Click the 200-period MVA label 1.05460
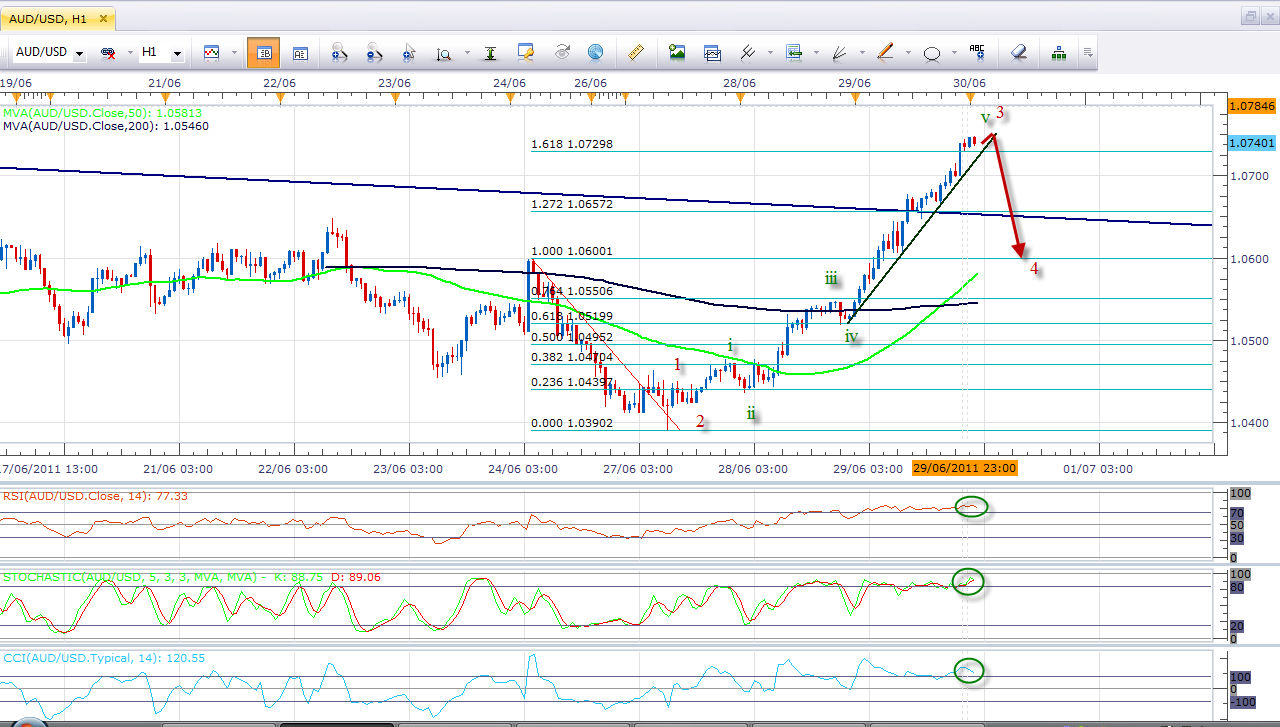This screenshot has width=1280, height=727. (108, 126)
